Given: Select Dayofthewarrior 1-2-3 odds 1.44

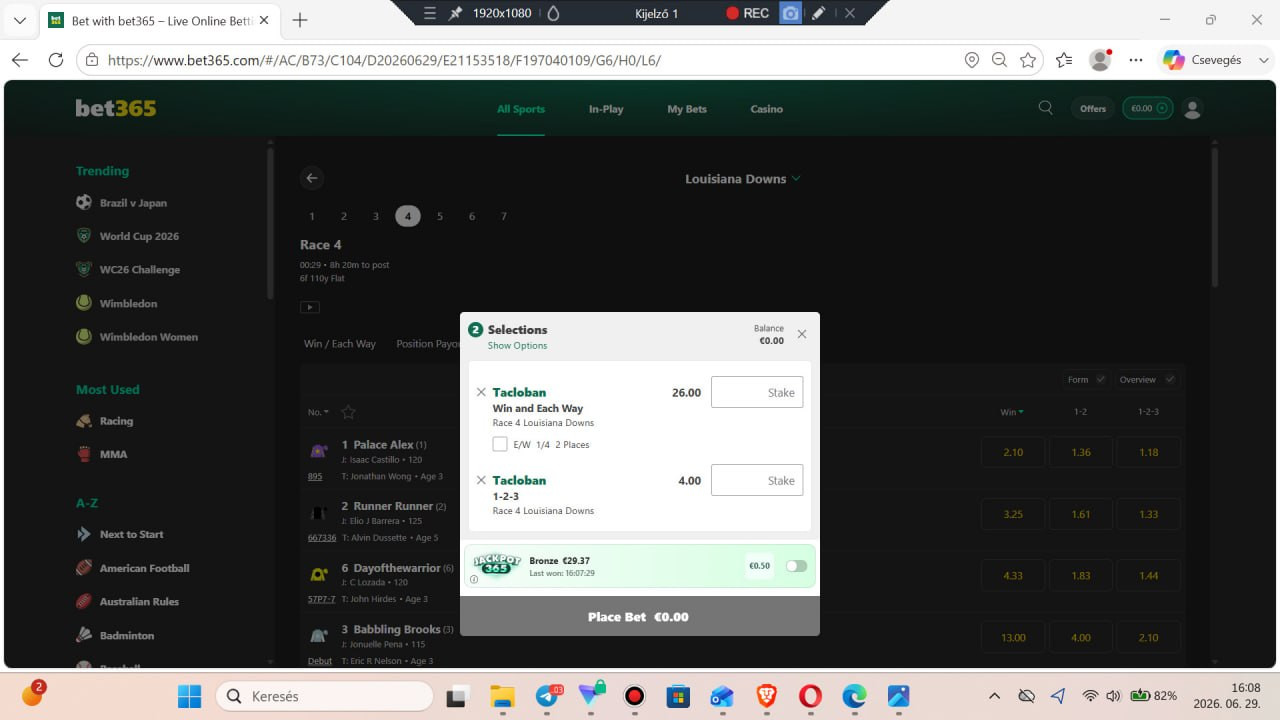Looking at the screenshot, I should 1149,576.
